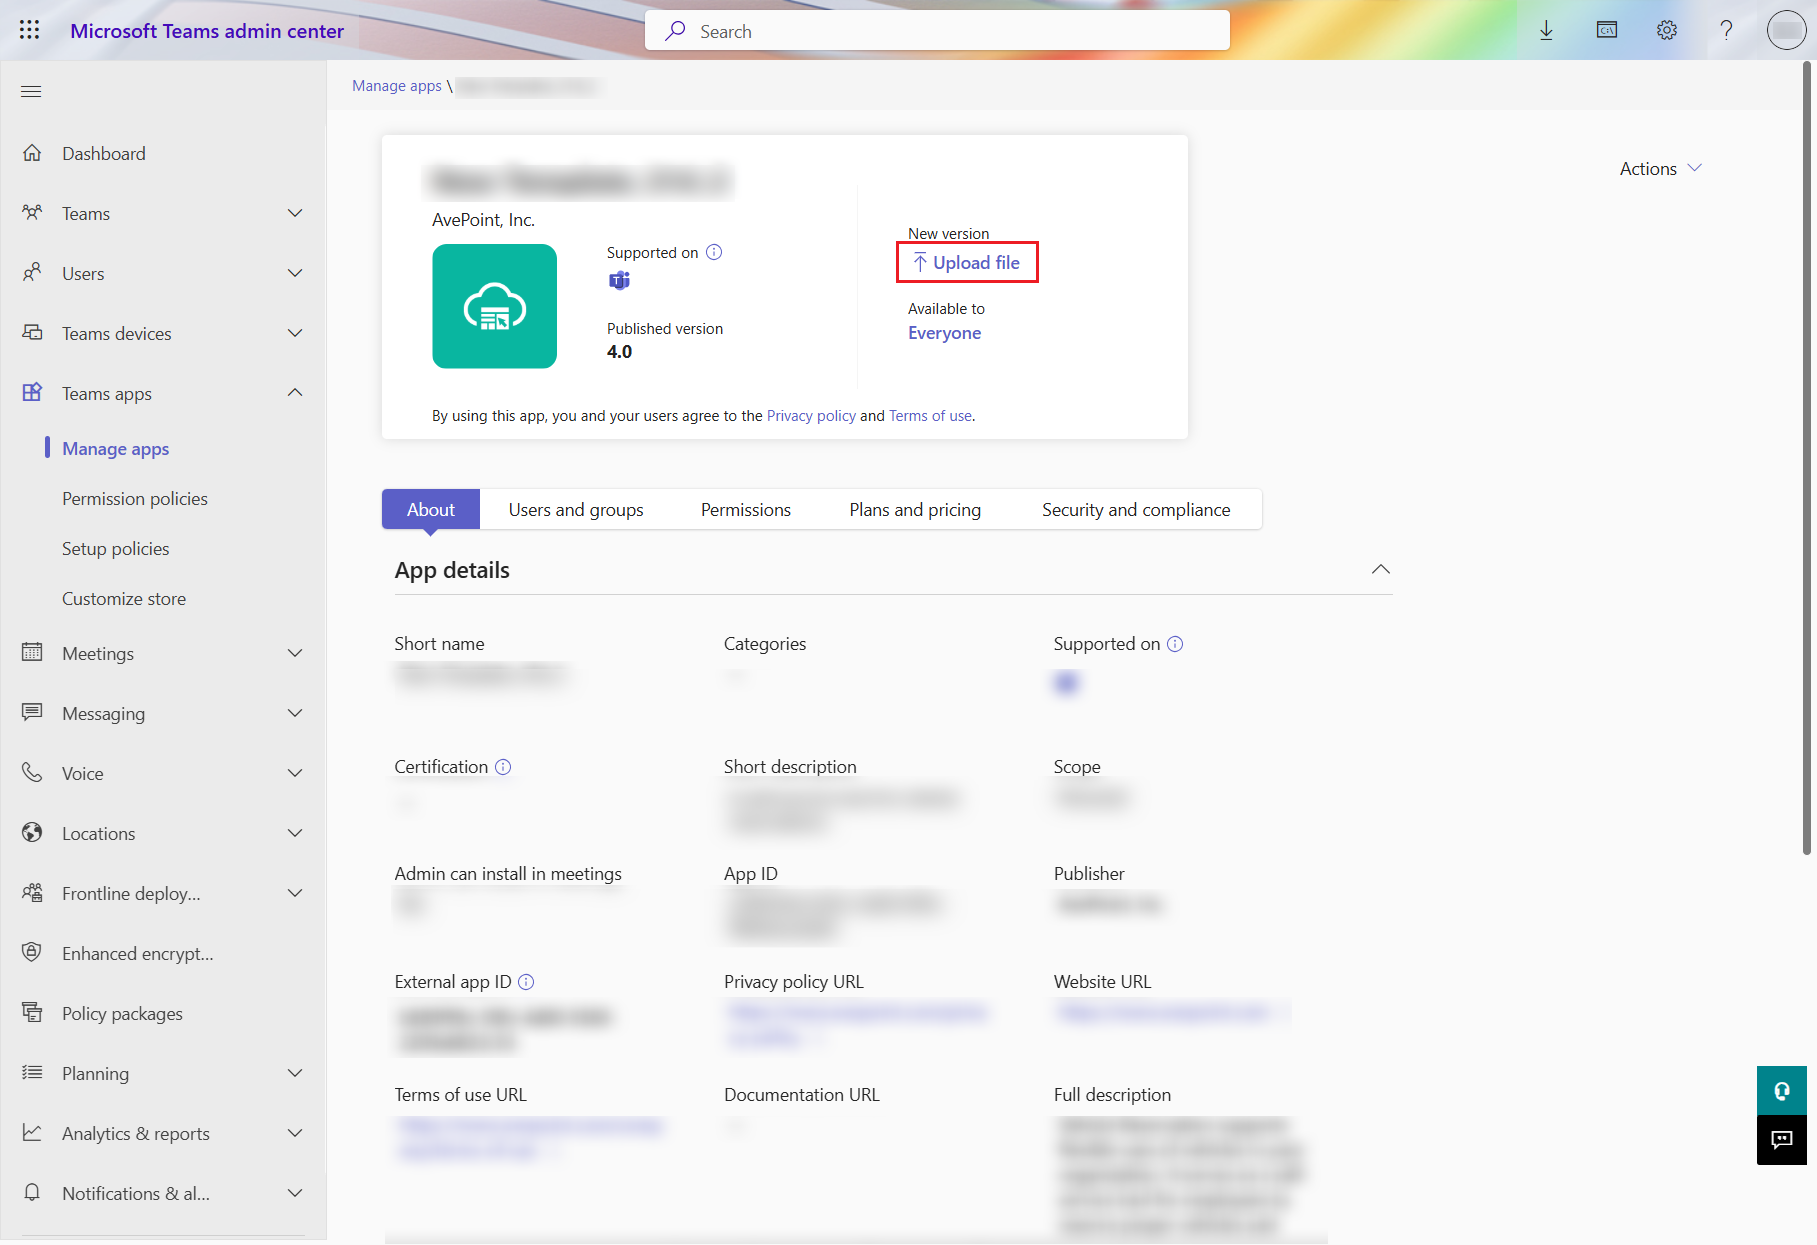The image size is (1817, 1245).
Task: Click inside the Search field
Action: (x=936, y=30)
